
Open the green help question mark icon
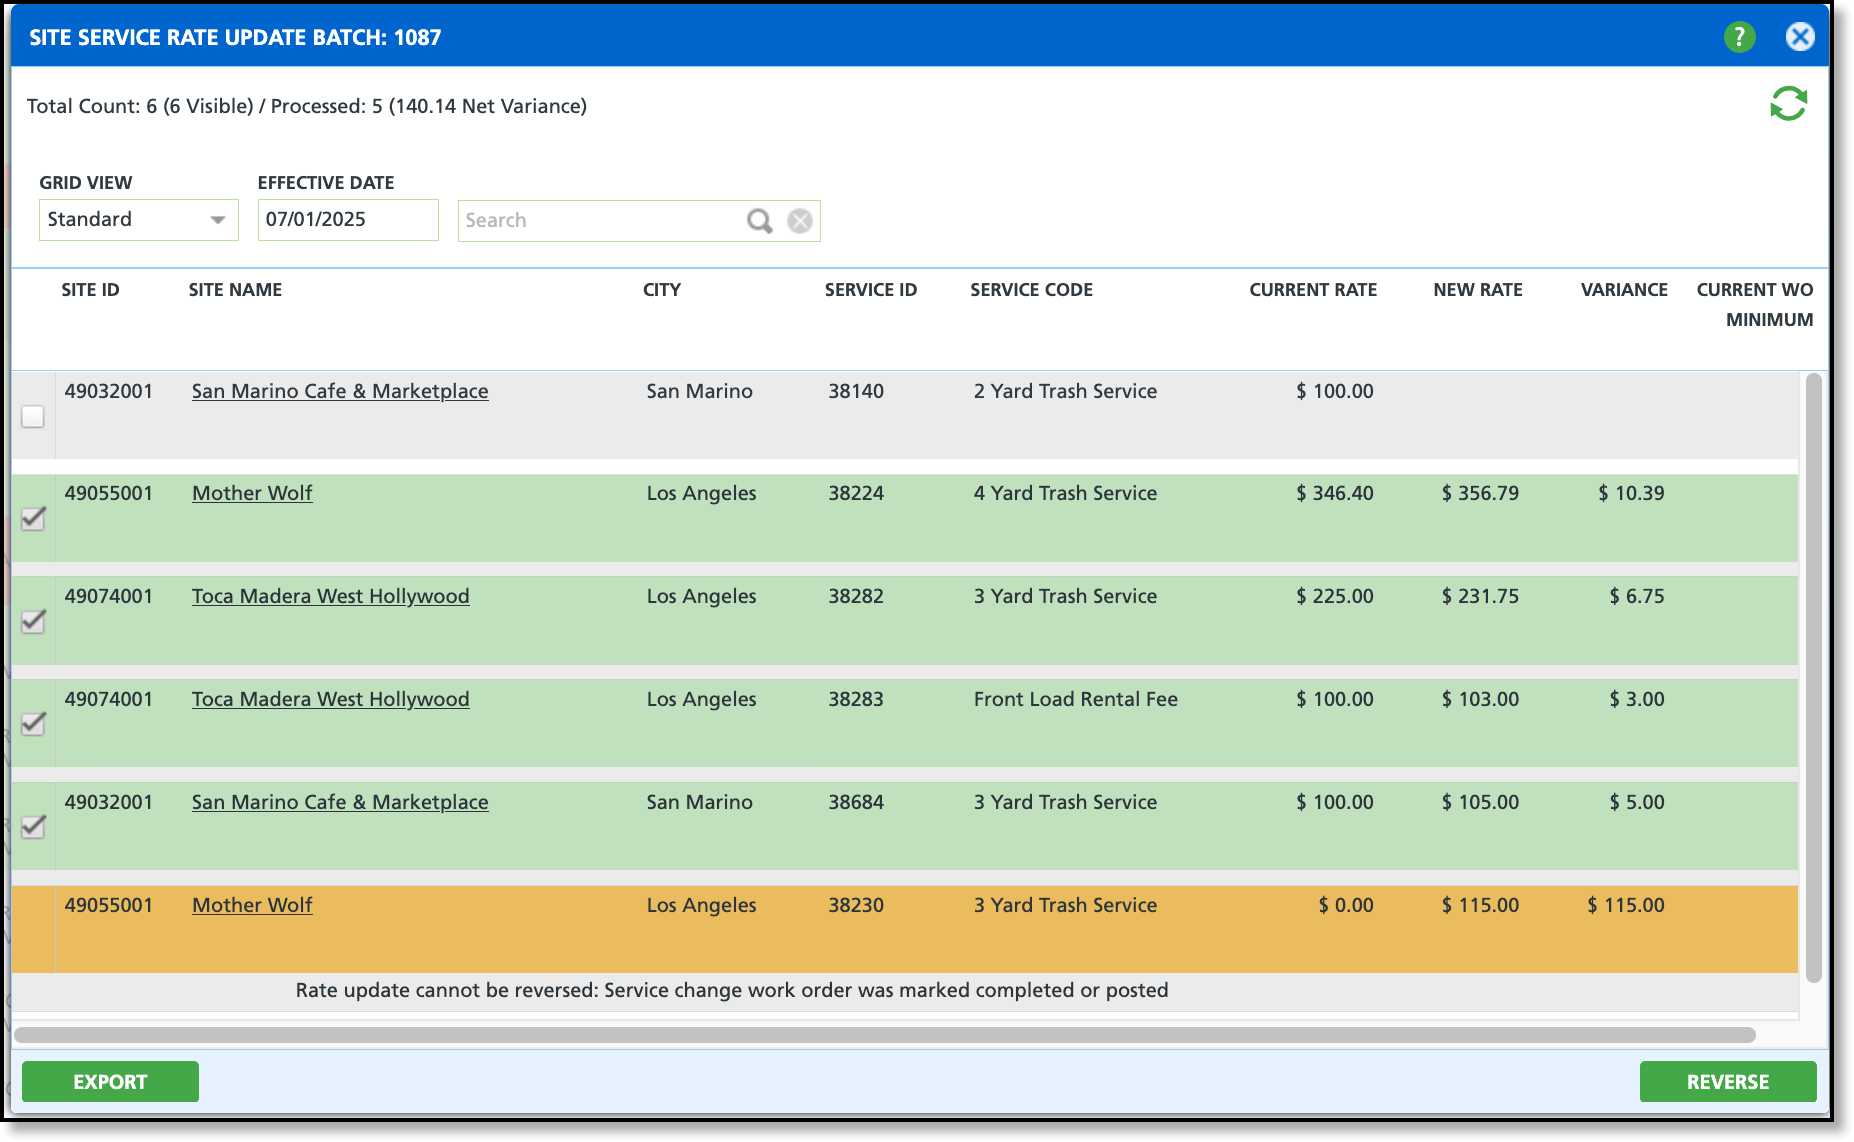(x=1739, y=37)
